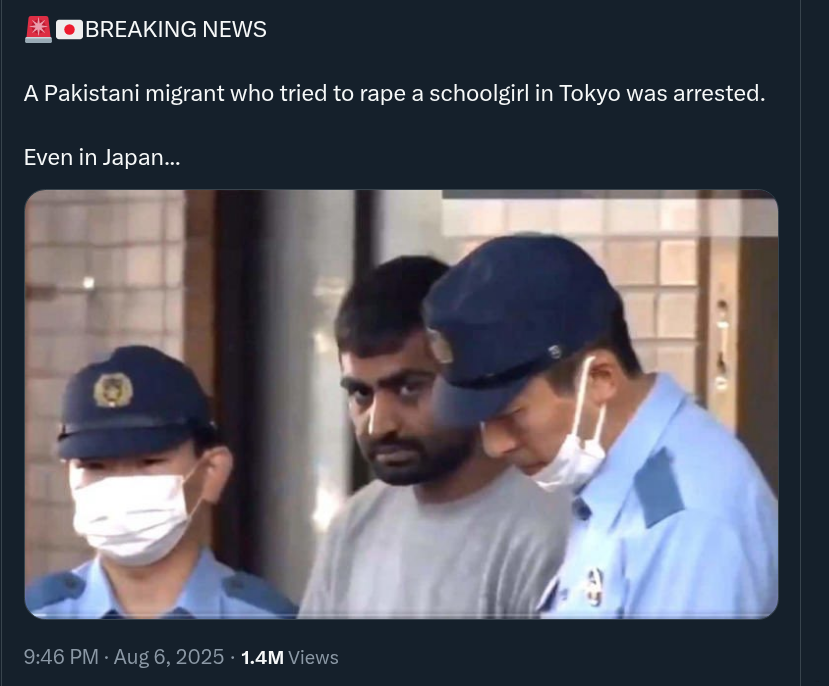Click the Aug 6, 2025 date
This screenshot has width=829, height=686.
[169, 657]
